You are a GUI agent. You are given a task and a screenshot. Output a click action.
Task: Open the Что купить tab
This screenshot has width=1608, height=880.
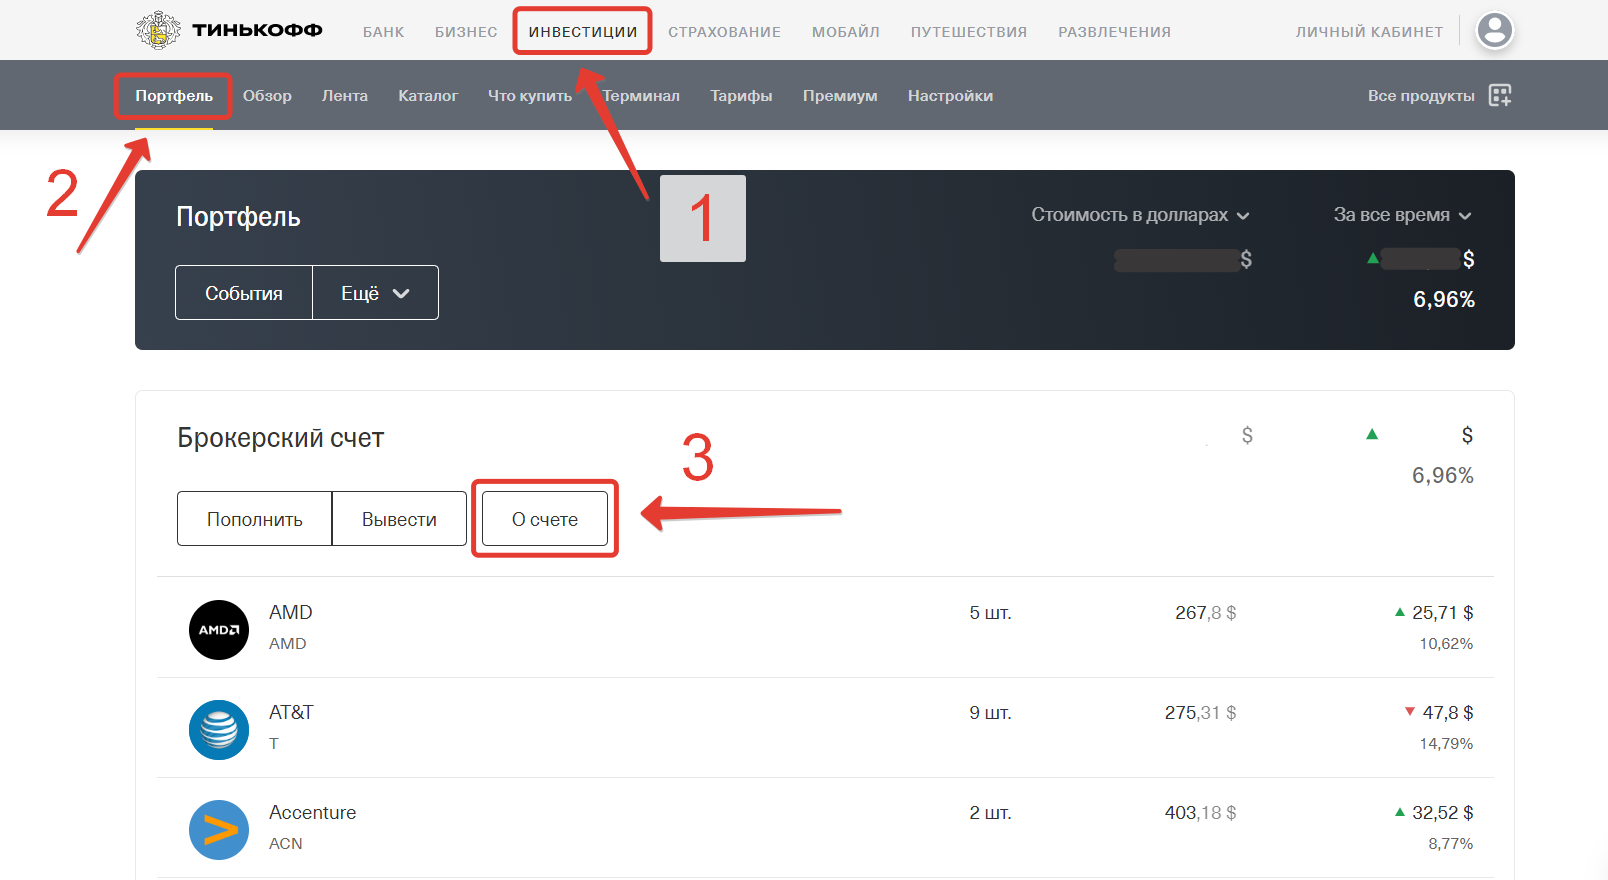(x=530, y=96)
